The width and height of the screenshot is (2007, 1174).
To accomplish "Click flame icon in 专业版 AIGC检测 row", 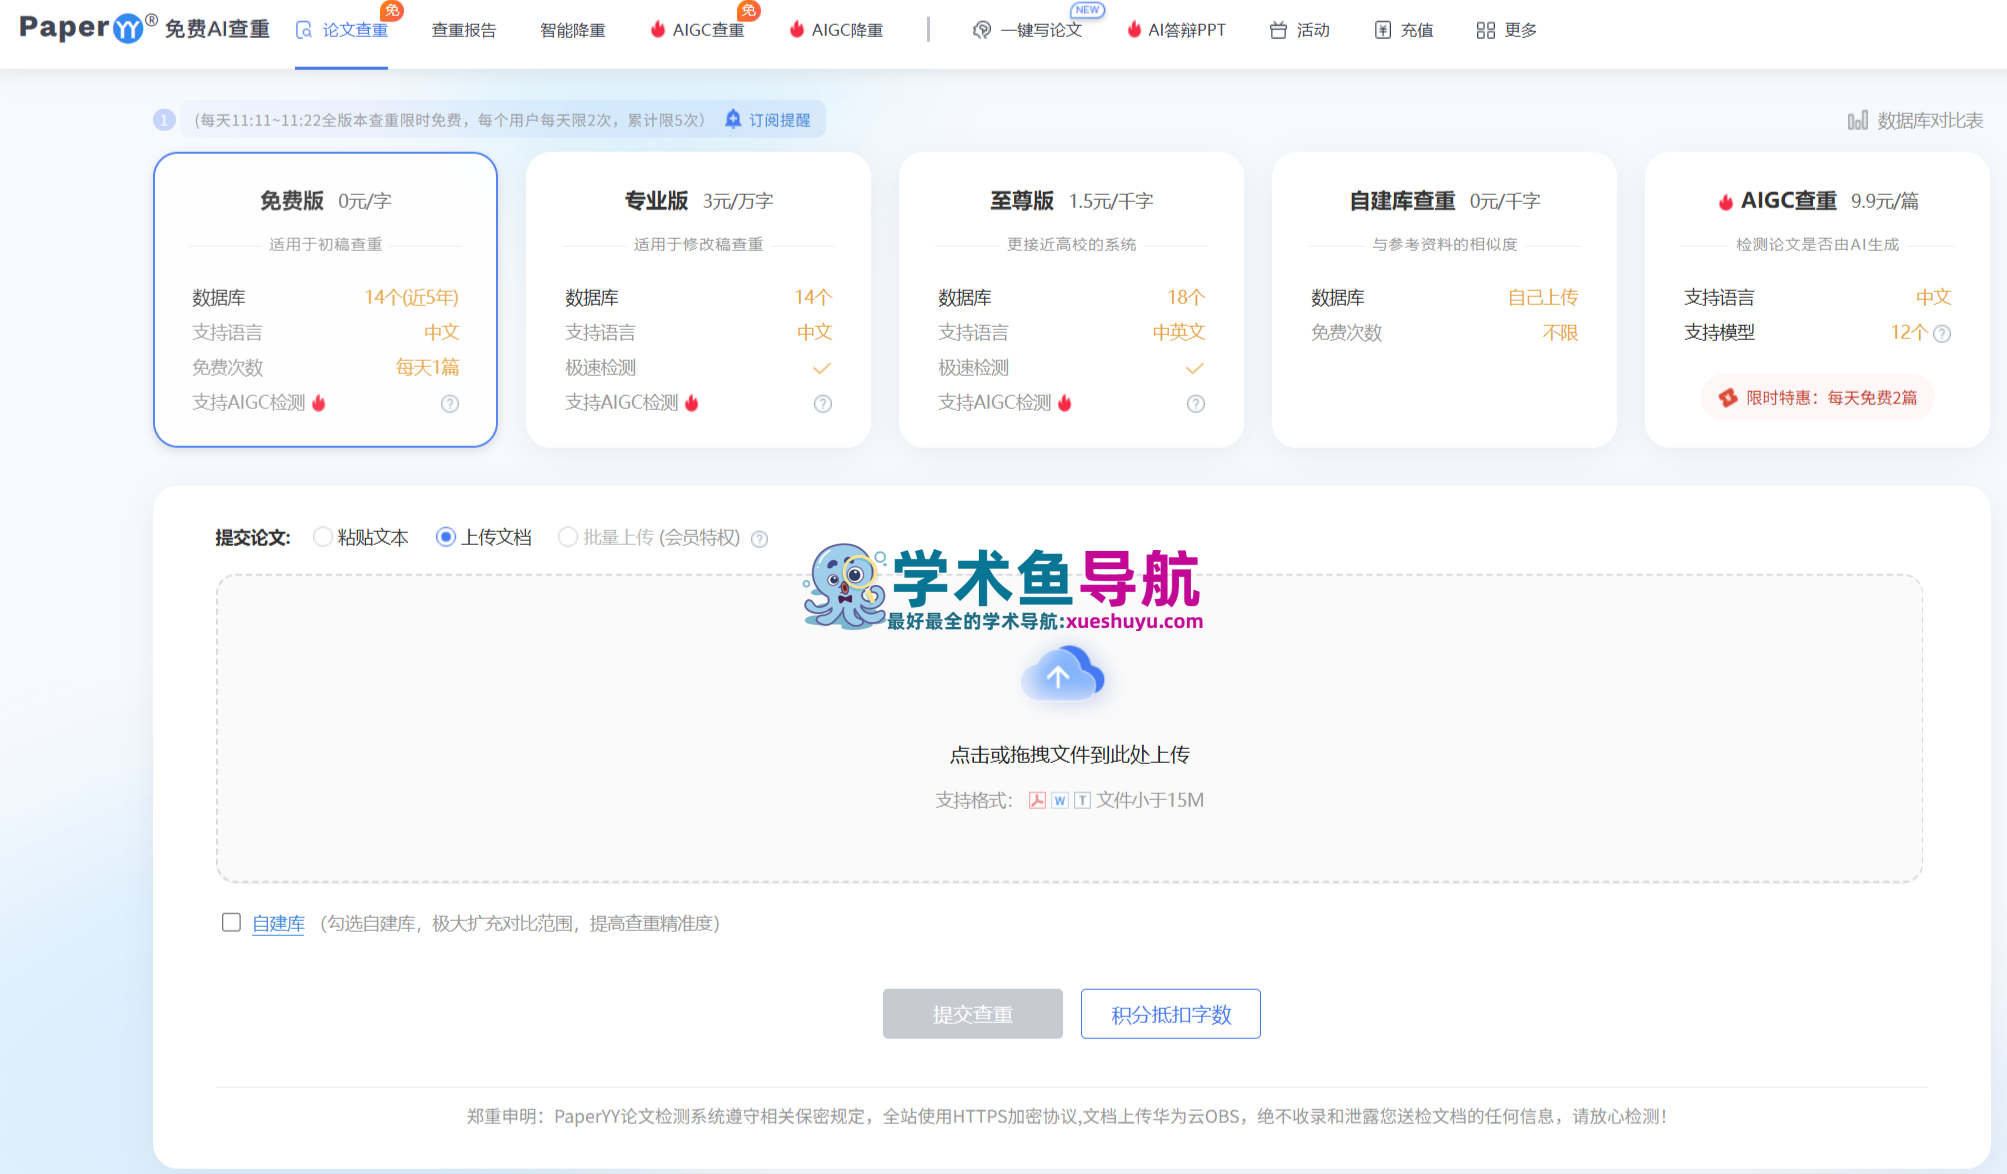I will [x=692, y=402].
